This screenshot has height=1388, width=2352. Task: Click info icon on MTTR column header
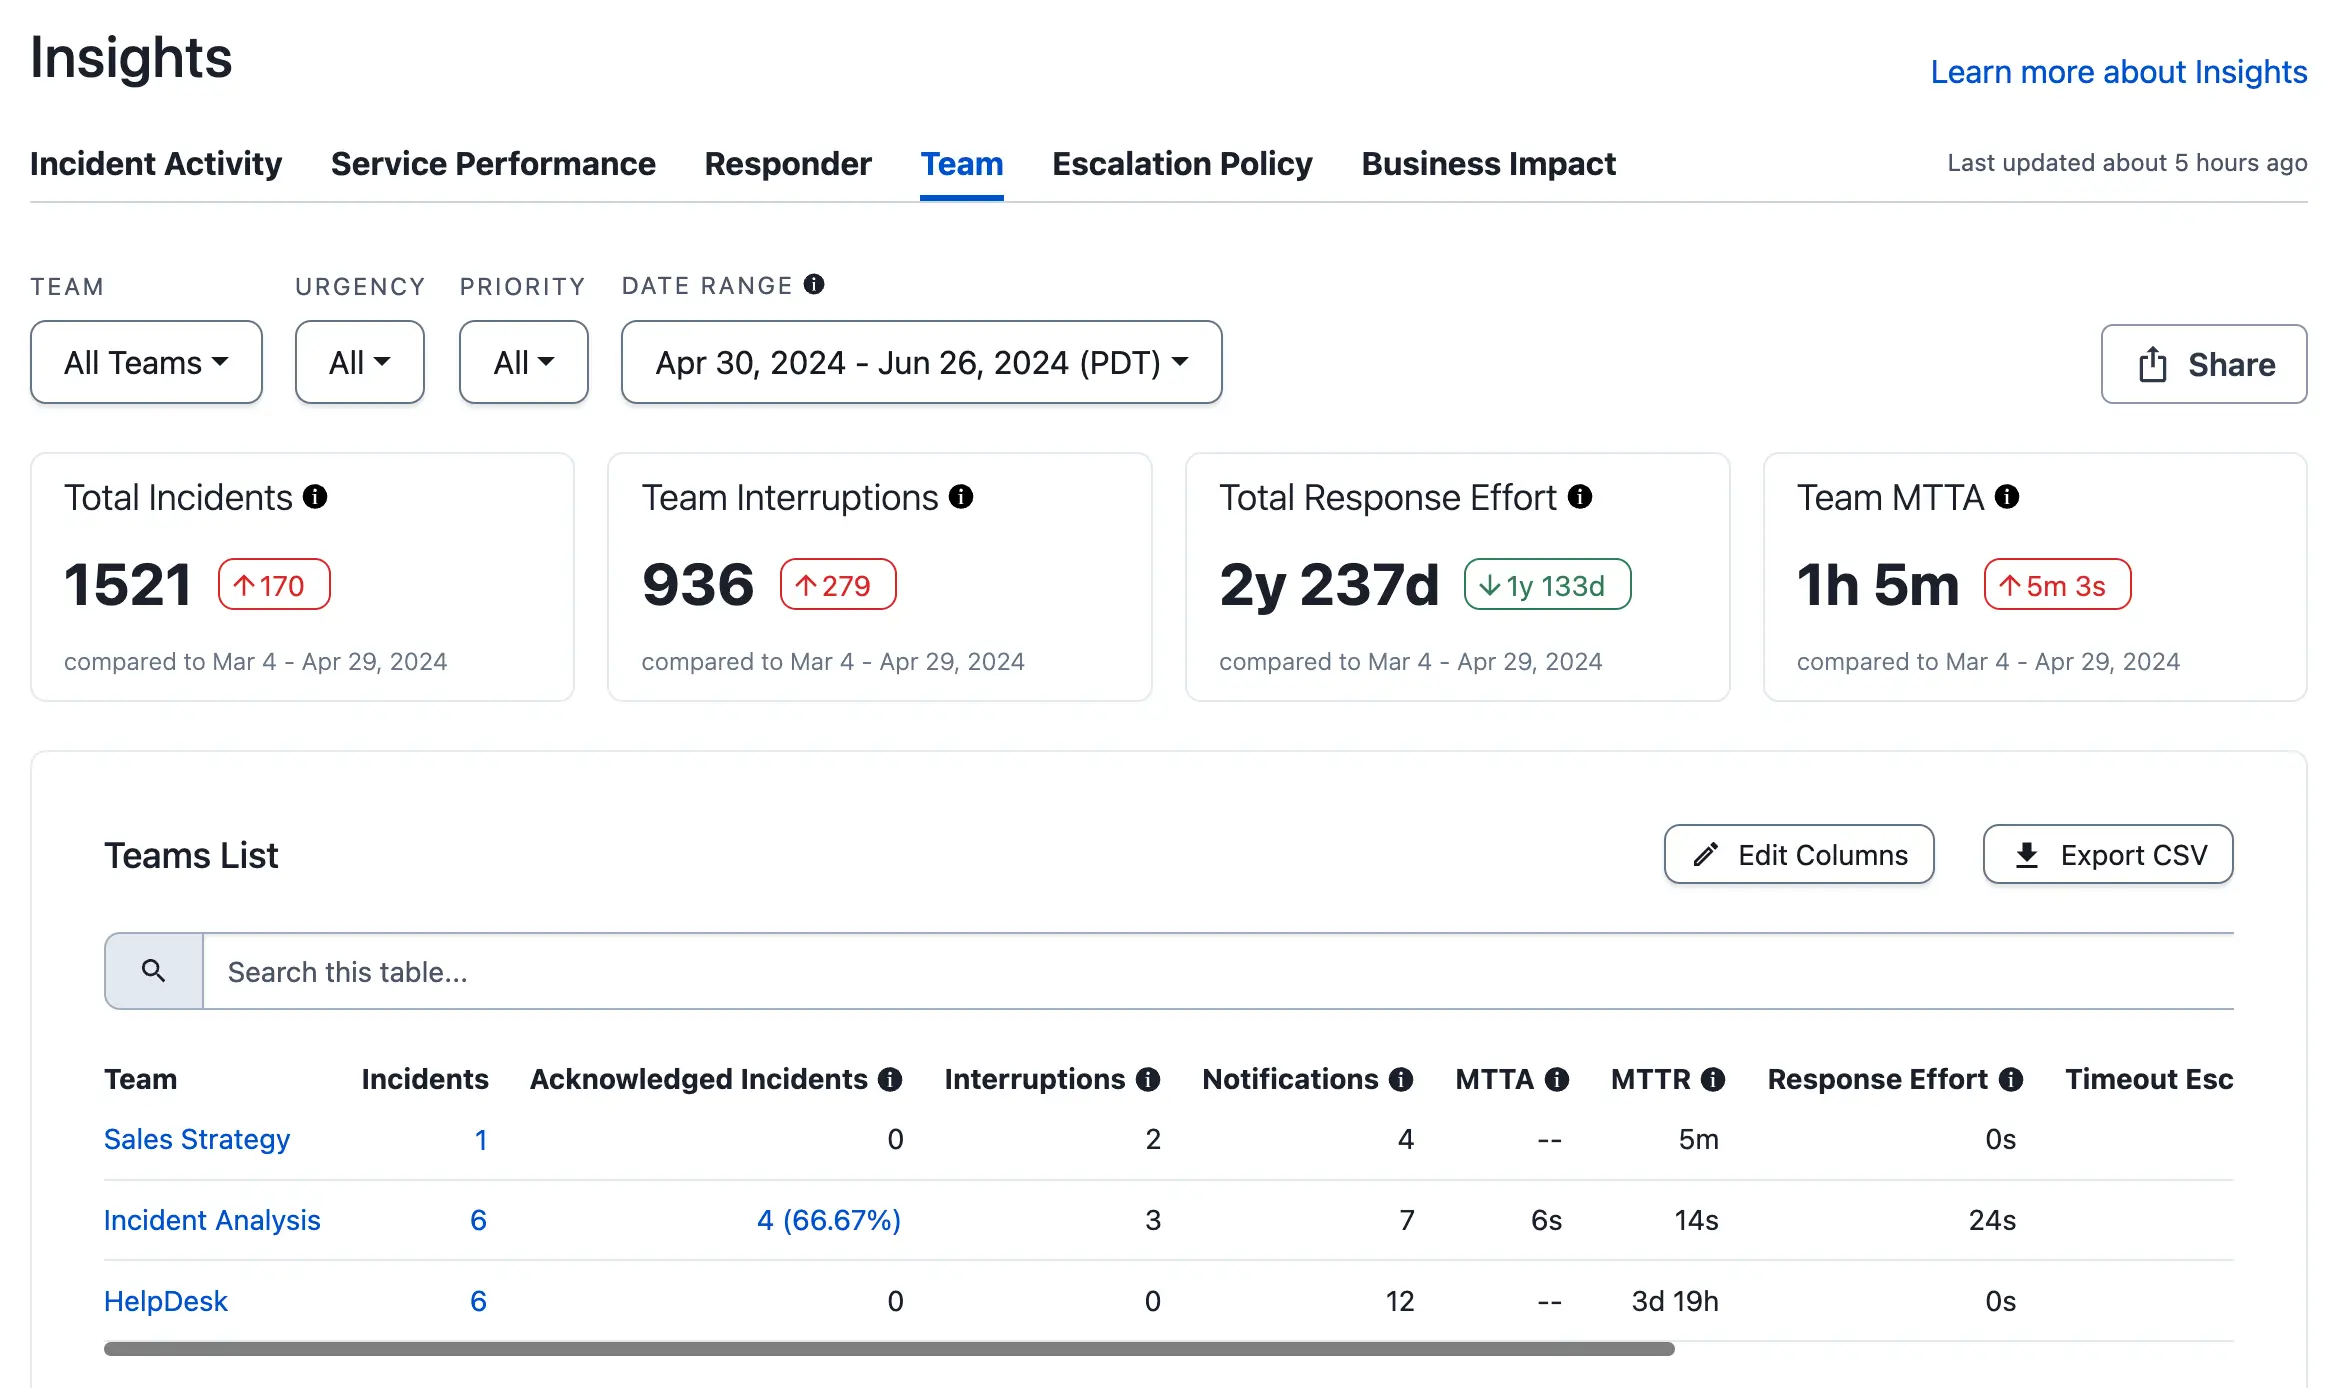click(x=1713, y=1080)
